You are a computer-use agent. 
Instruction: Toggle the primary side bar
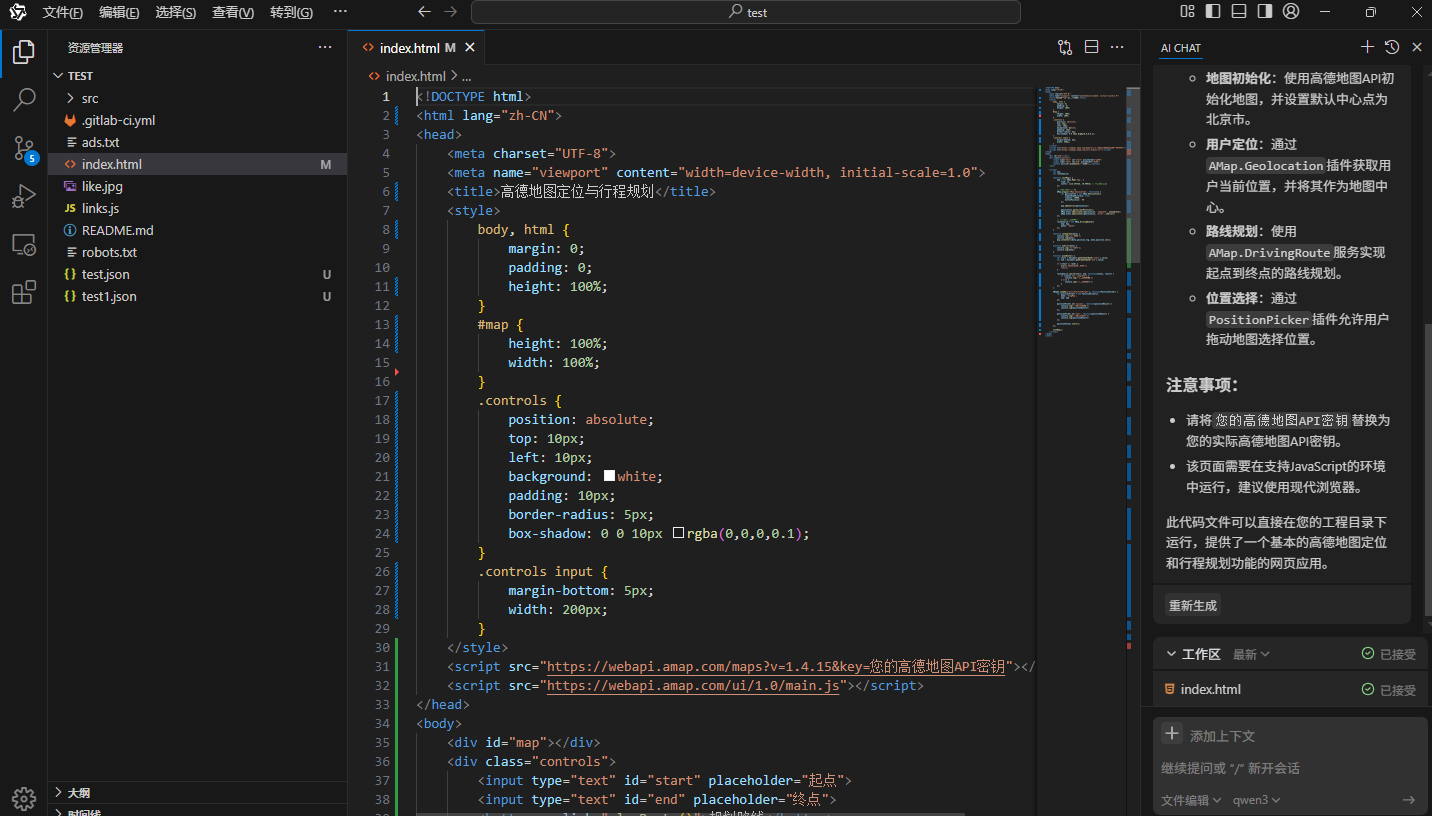[x=1213, y=12]
